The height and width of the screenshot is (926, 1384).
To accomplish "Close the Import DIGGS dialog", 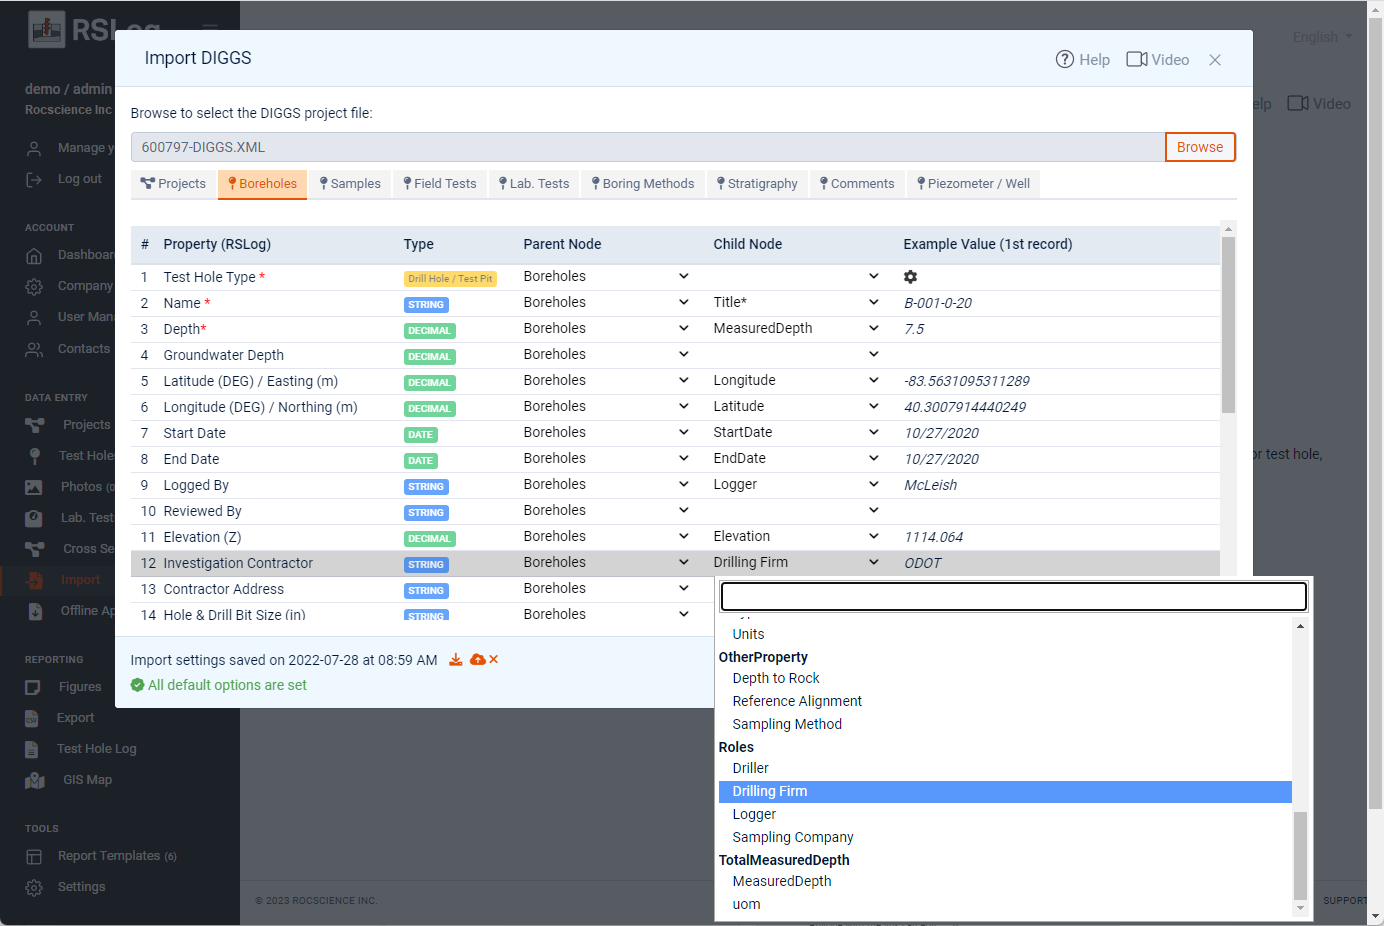I will pos(1215,60).
